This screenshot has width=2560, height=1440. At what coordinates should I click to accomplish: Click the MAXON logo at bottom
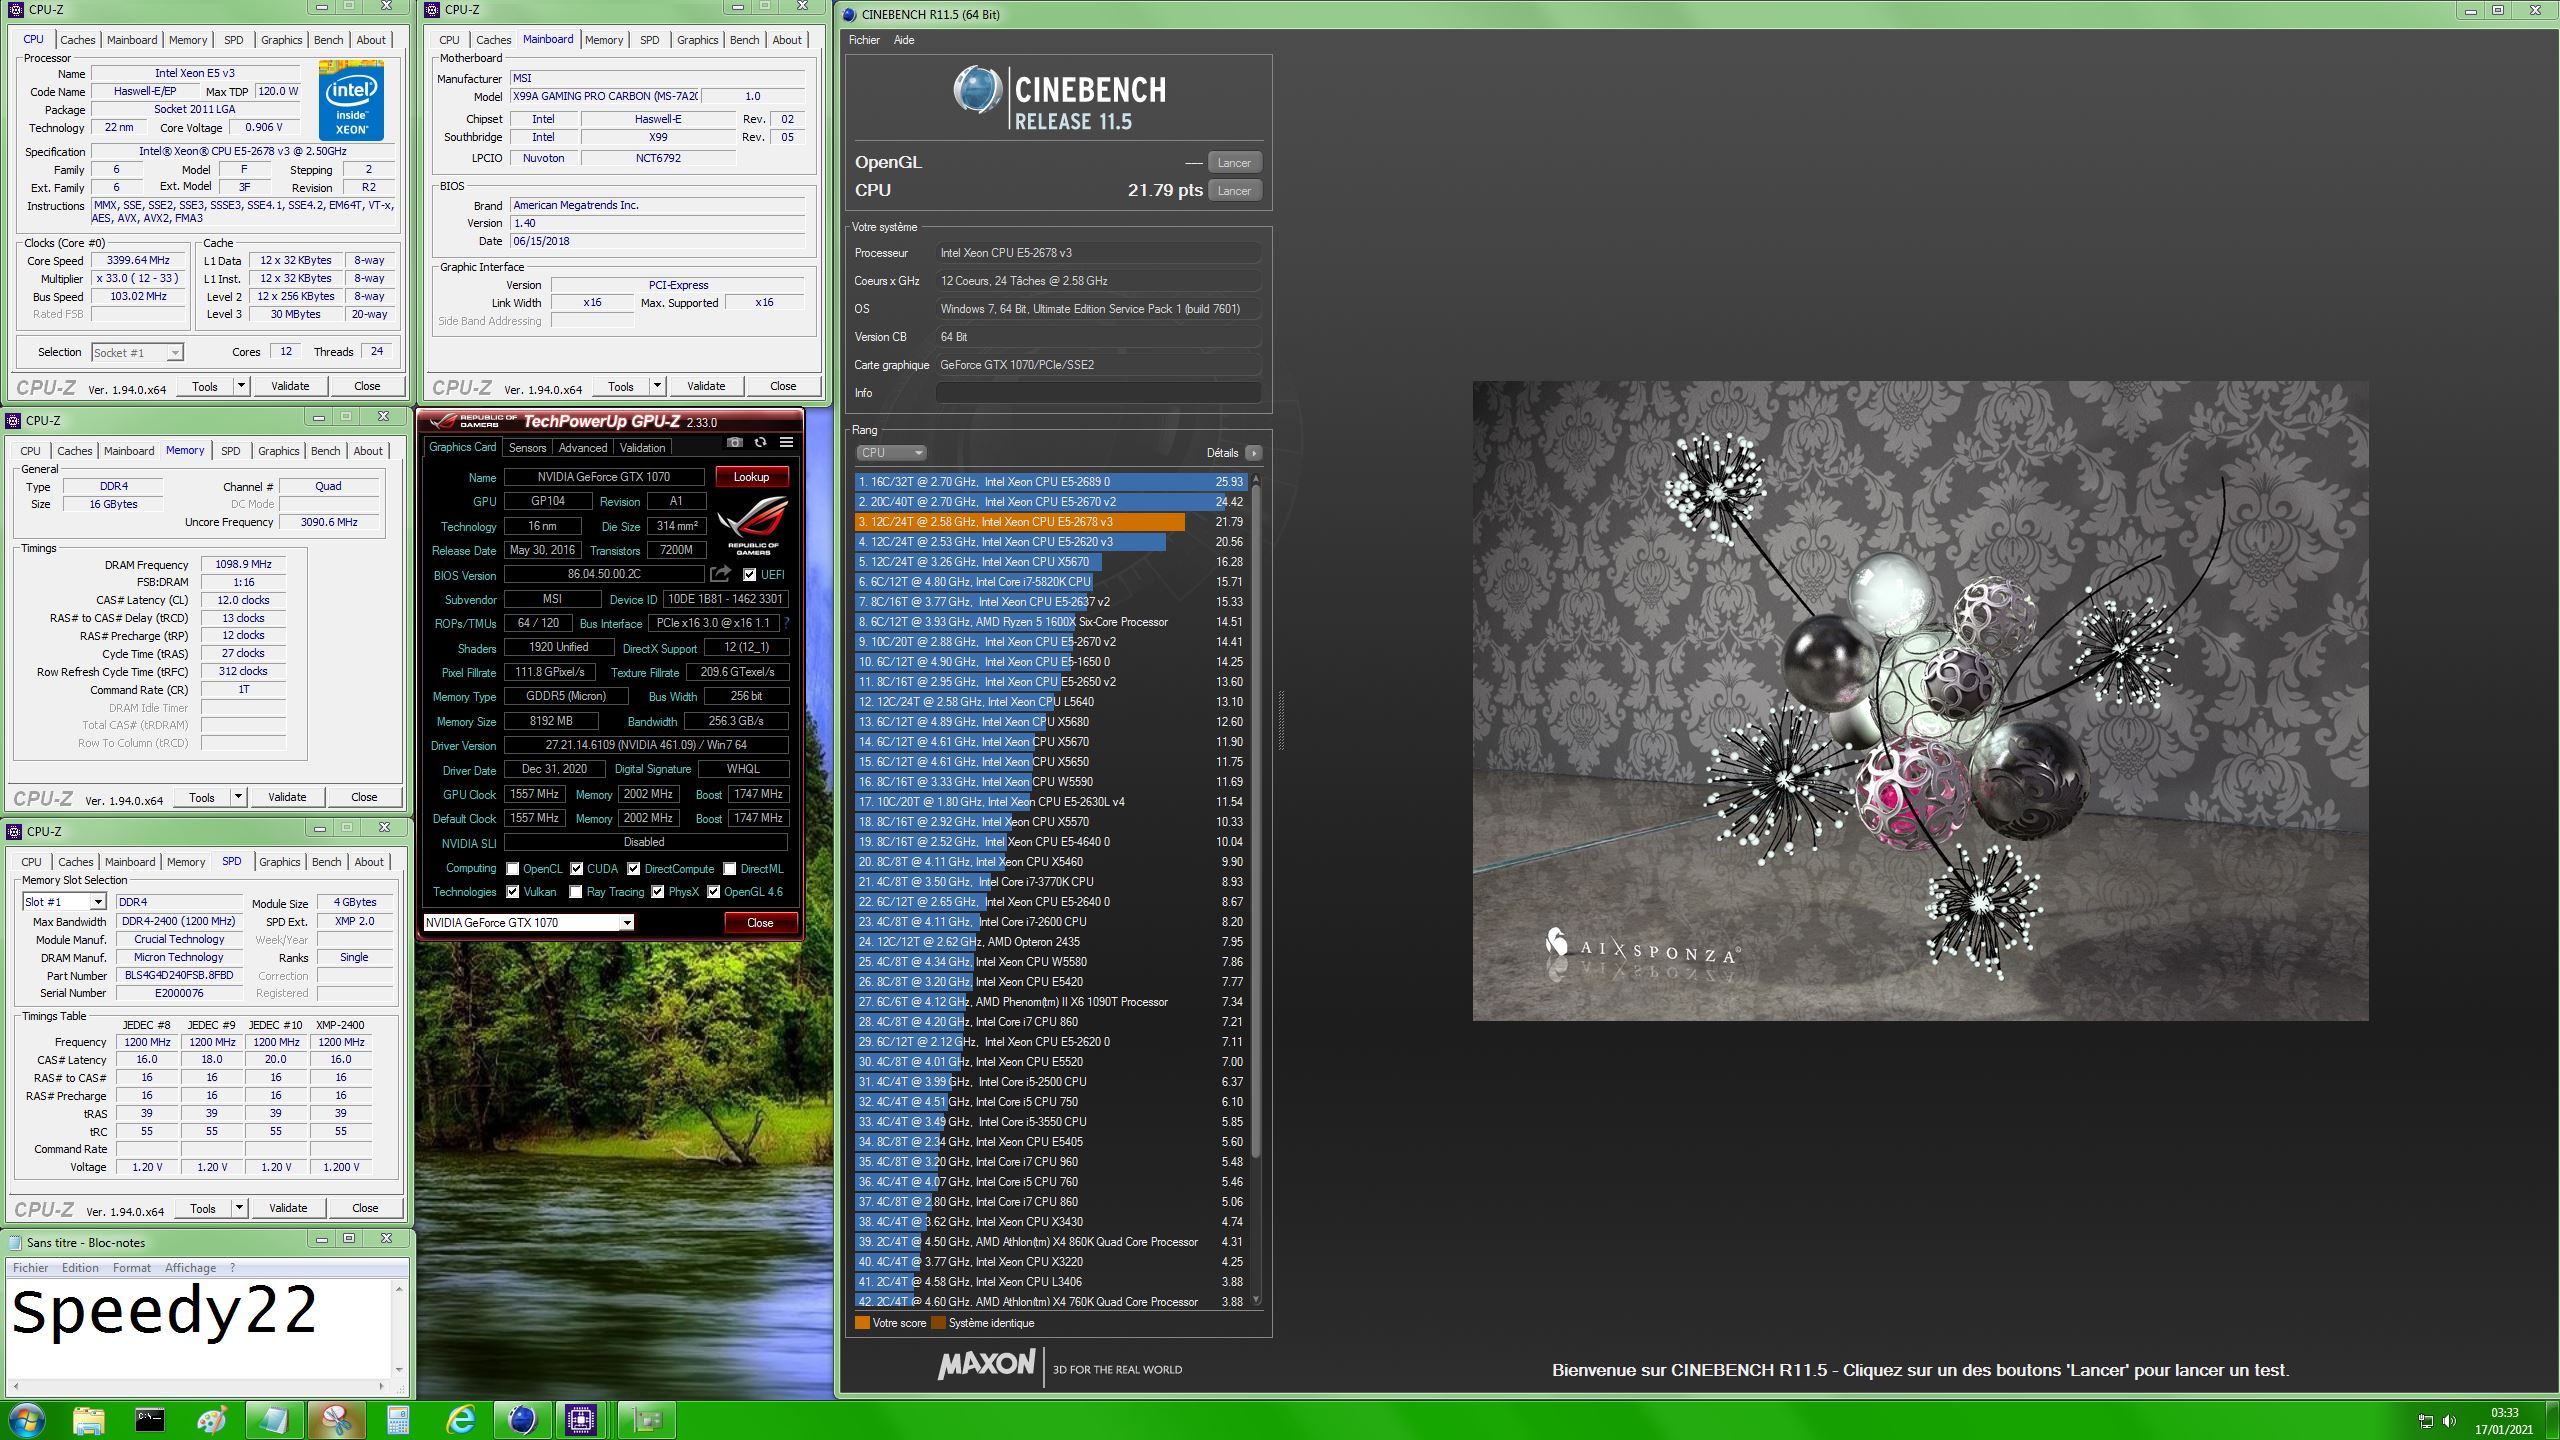point(986,1365)
